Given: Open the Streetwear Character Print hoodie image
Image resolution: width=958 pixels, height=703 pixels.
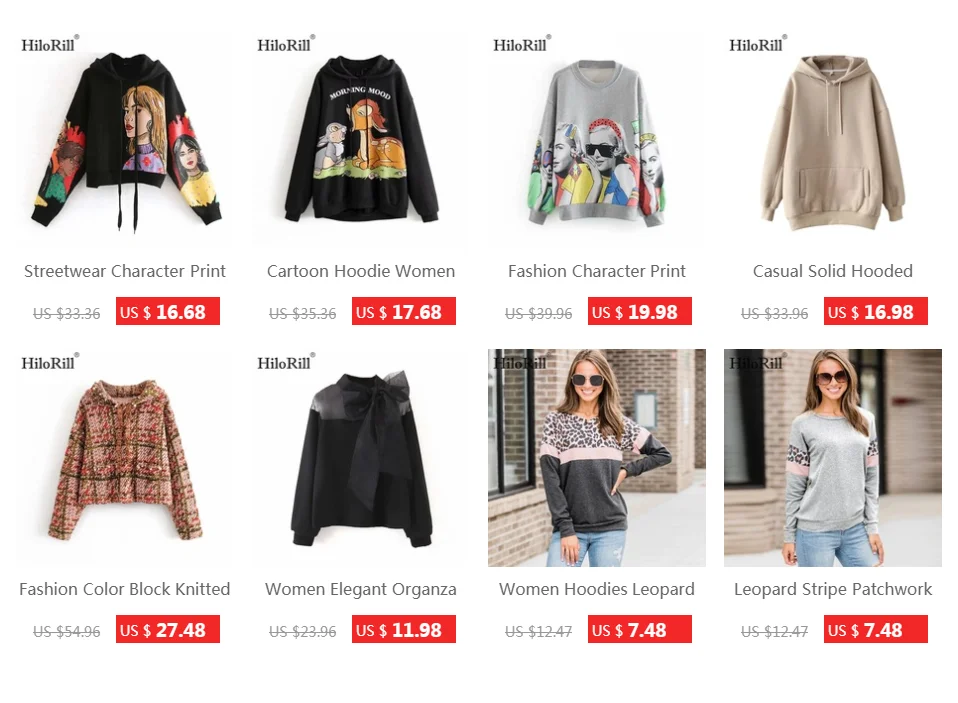Looking at the screenshot, I should (125, 140).
